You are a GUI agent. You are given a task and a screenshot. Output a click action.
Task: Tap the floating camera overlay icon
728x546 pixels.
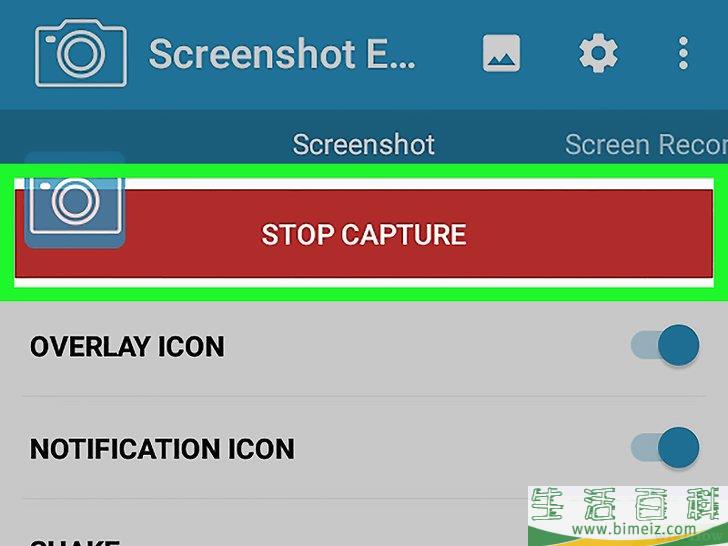click(74, 200)
